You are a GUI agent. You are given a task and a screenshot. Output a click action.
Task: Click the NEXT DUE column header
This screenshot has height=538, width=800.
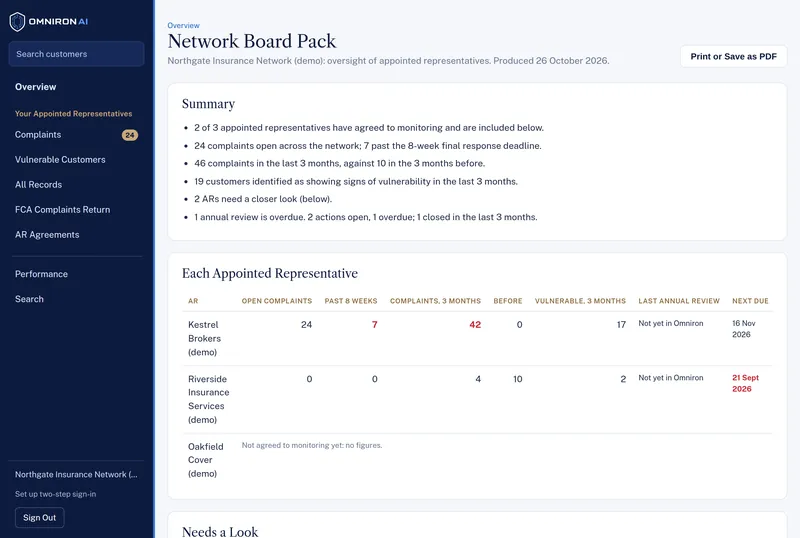tap(750, 301)
